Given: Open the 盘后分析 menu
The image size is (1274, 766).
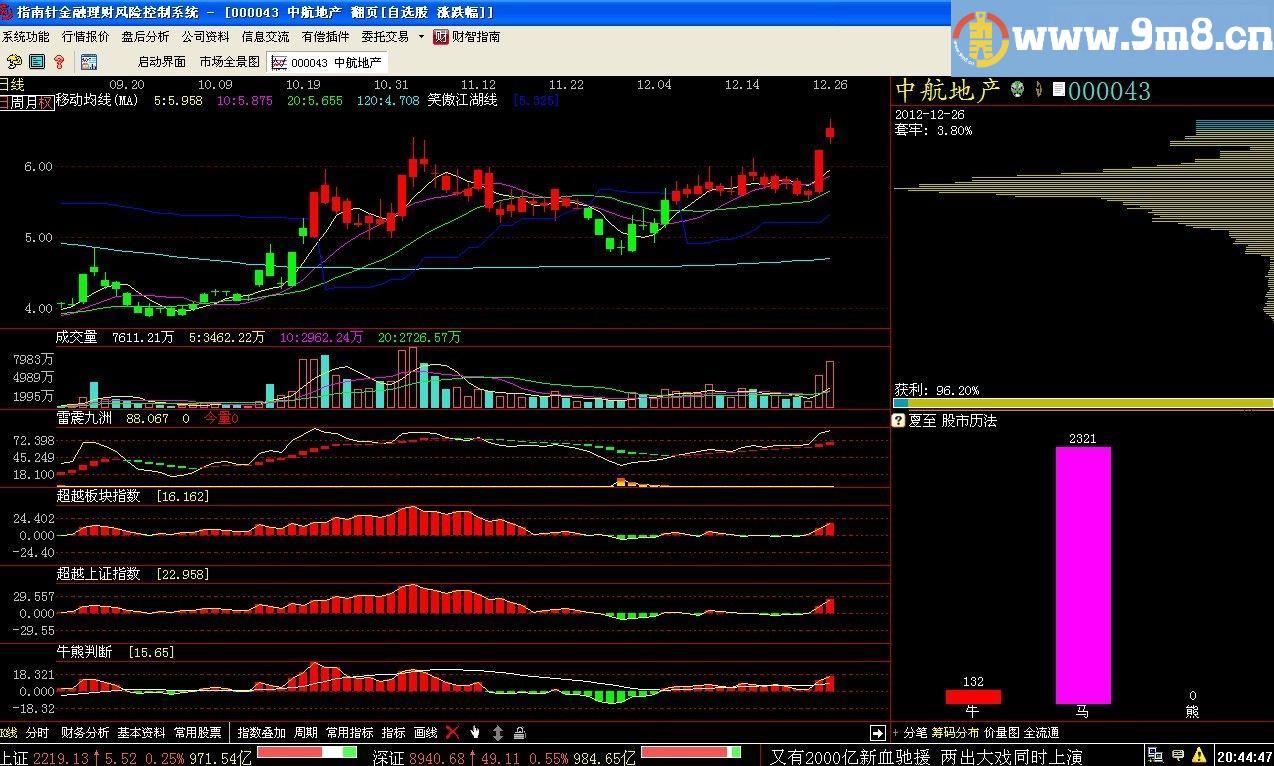Looking at the screenshot, I should 145,37.
